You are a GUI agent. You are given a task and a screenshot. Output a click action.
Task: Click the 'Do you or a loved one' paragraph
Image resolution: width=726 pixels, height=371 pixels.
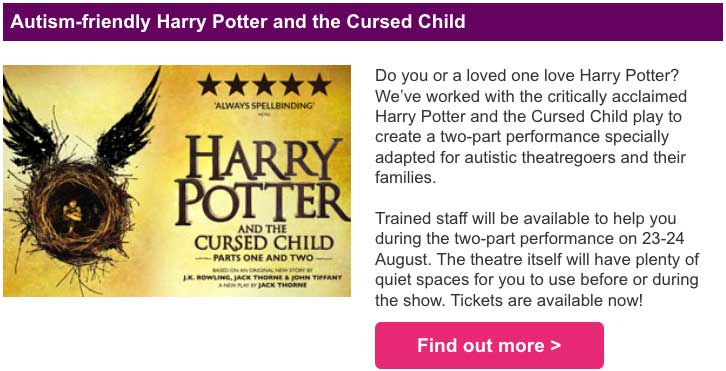pos(531,126)
